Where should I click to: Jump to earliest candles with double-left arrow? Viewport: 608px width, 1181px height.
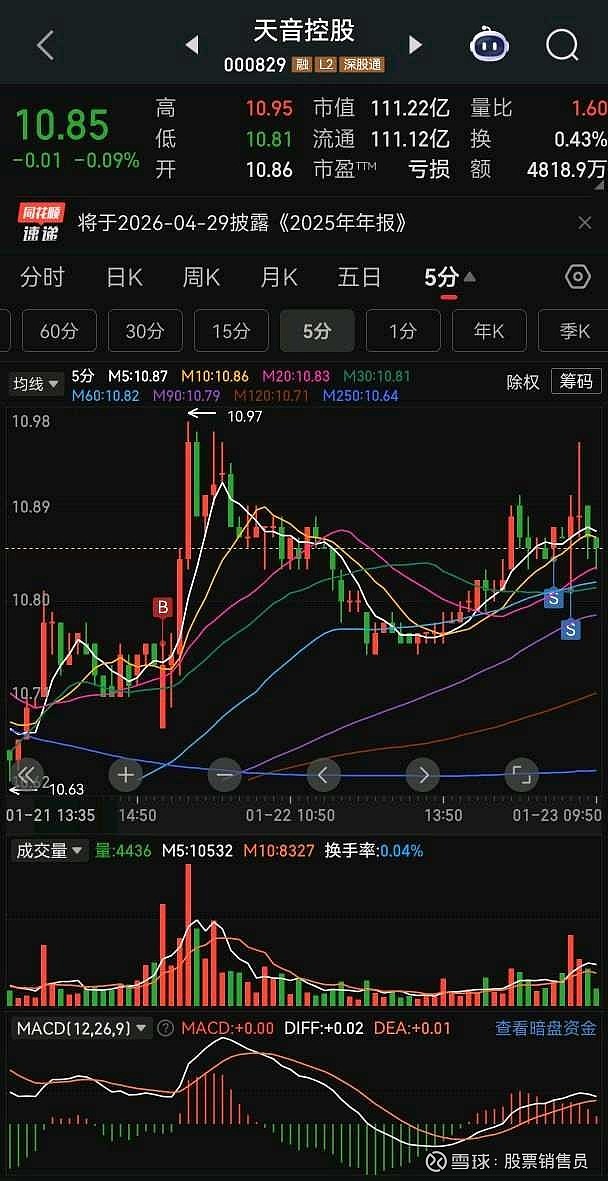point(26,774)
